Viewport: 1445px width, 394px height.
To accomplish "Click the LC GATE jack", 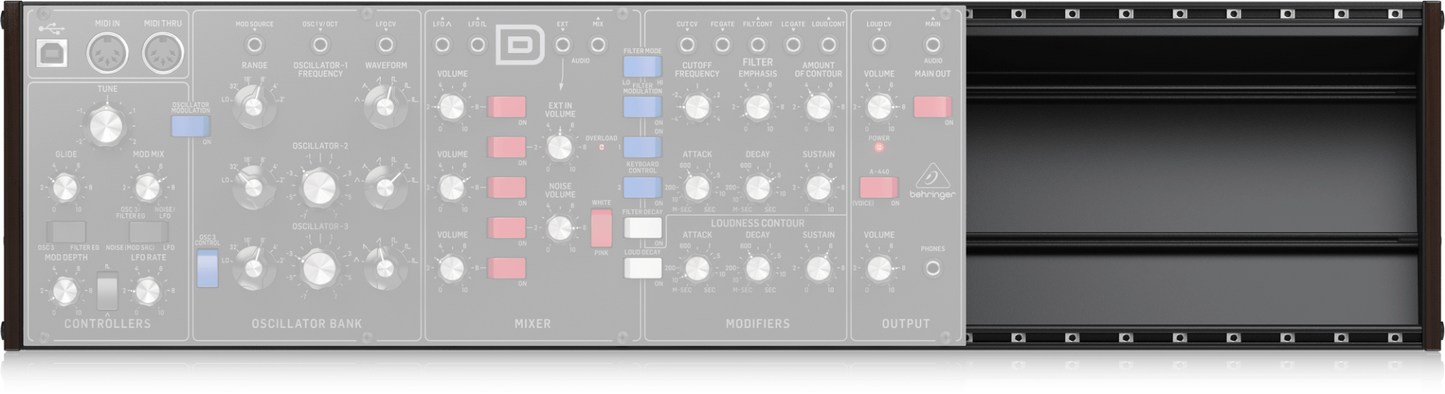I will point(793,45).
